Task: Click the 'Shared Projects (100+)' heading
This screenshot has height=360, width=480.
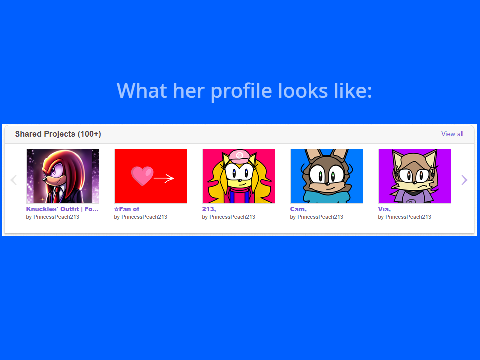Action: pyautogui.click(x=58, y=134)
